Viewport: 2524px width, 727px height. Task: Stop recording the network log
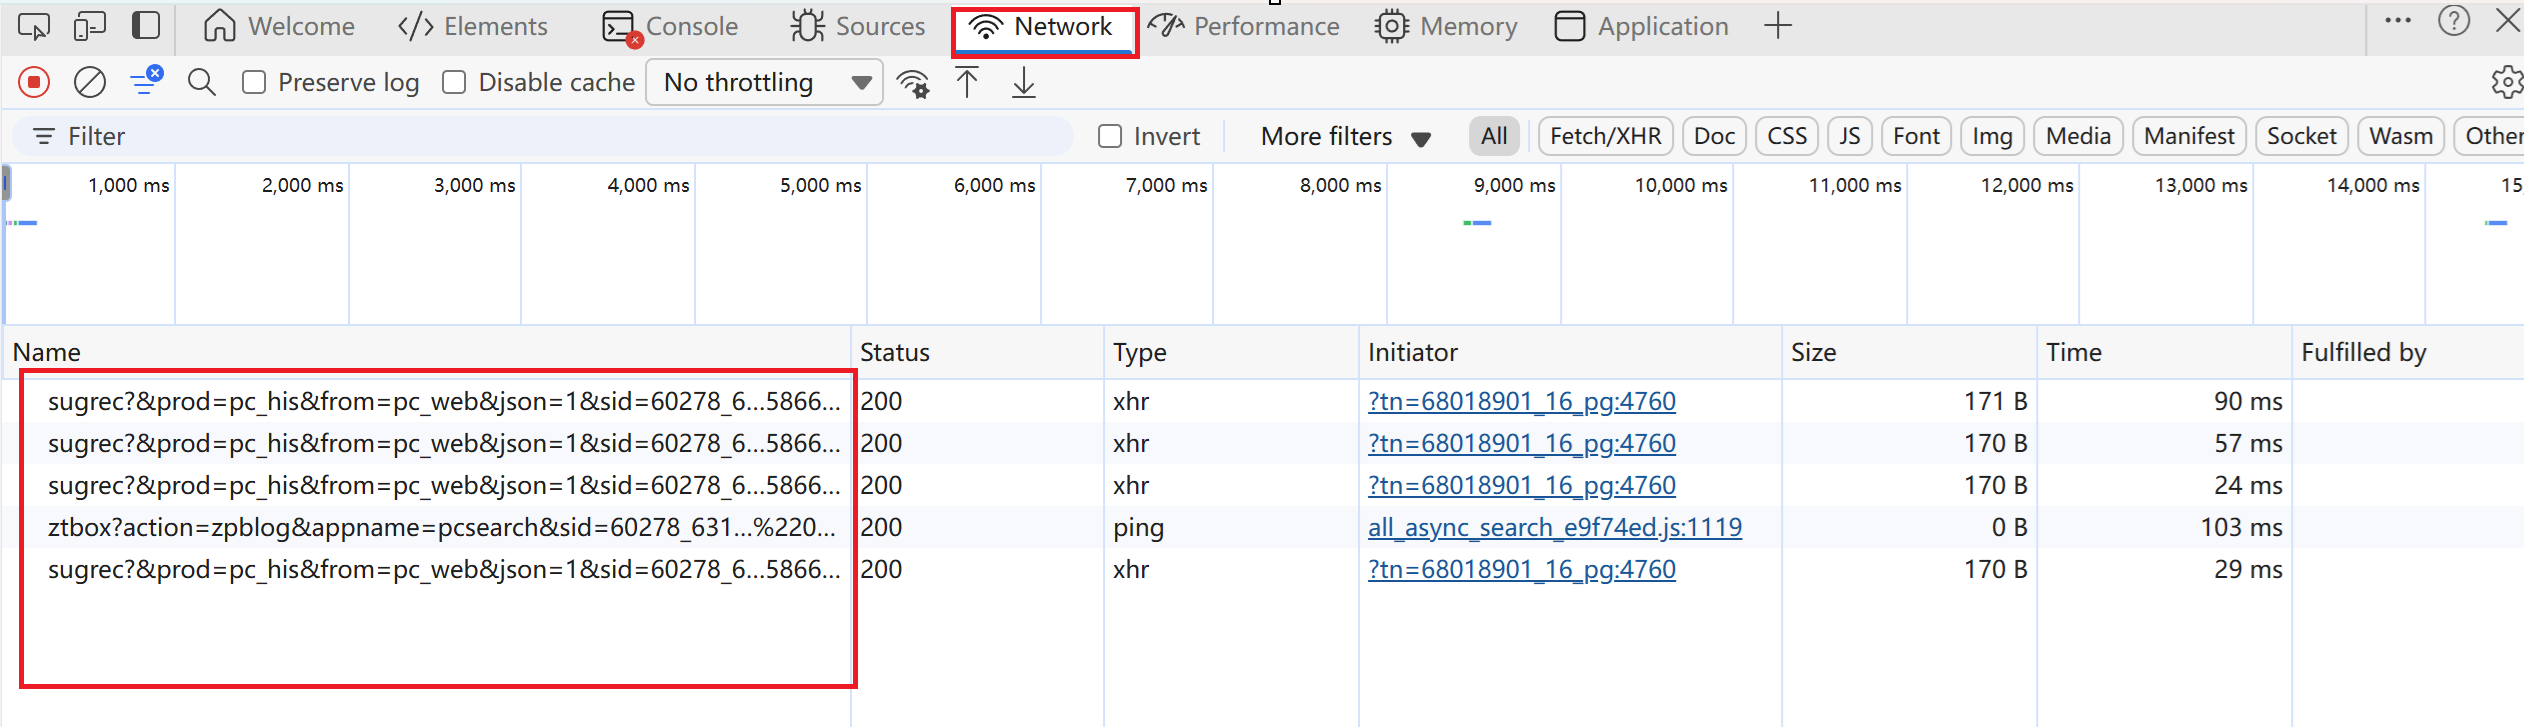coord(34,82)
